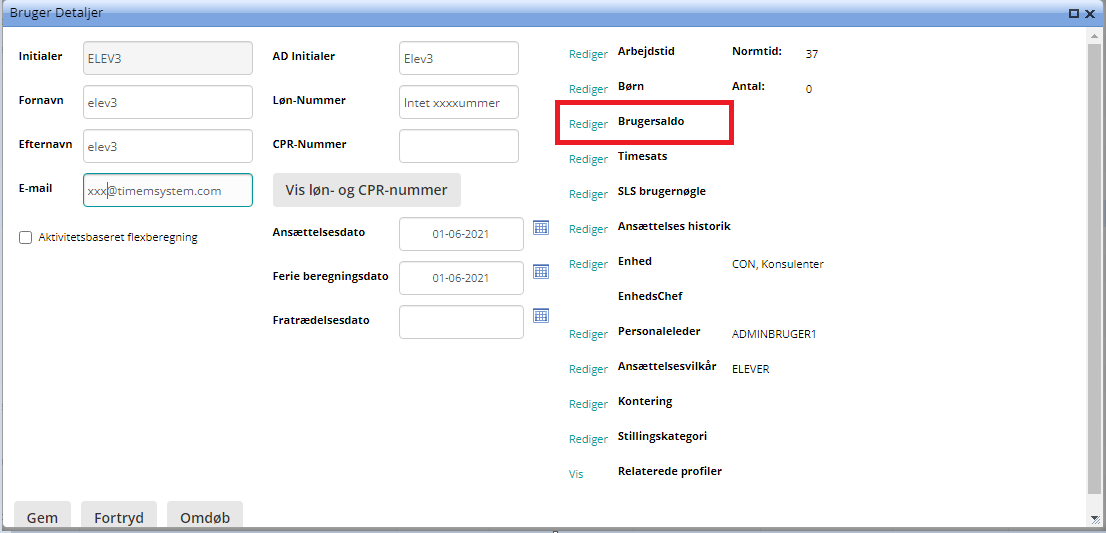This screenshot has height=533, width=1106.
Task: Maximize the Bruger Detaljer dialog
Action: click(x=1074, y=13)
